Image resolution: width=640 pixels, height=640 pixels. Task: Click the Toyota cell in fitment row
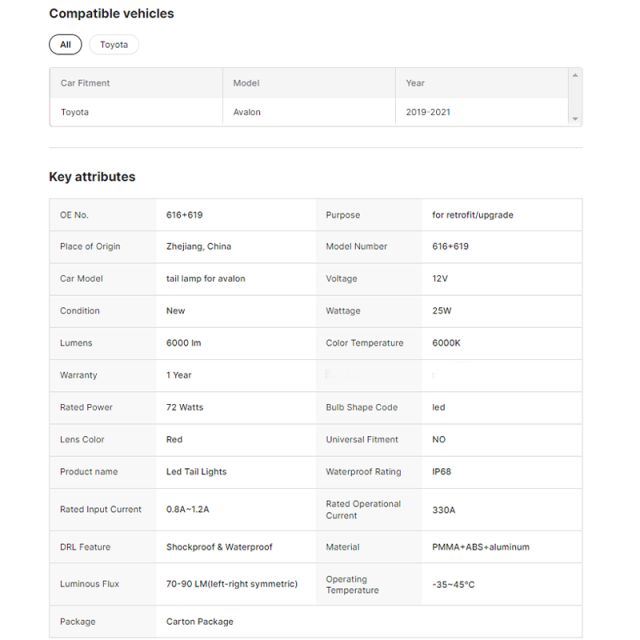pos(75,112)
